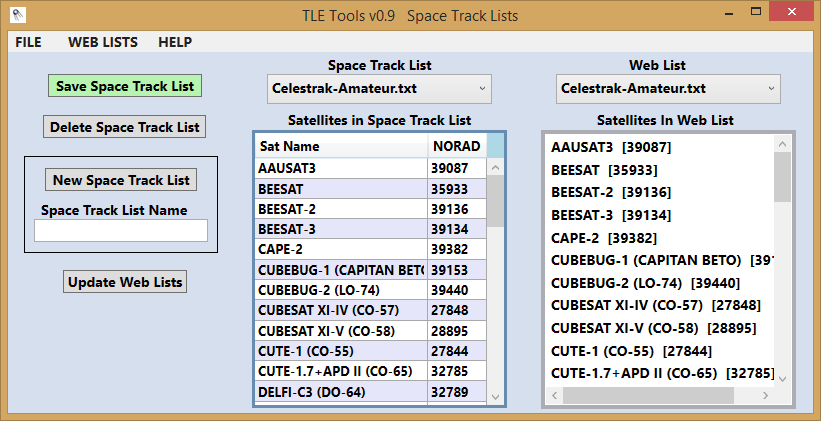Click NORAD cell 39440

(457, 290)
